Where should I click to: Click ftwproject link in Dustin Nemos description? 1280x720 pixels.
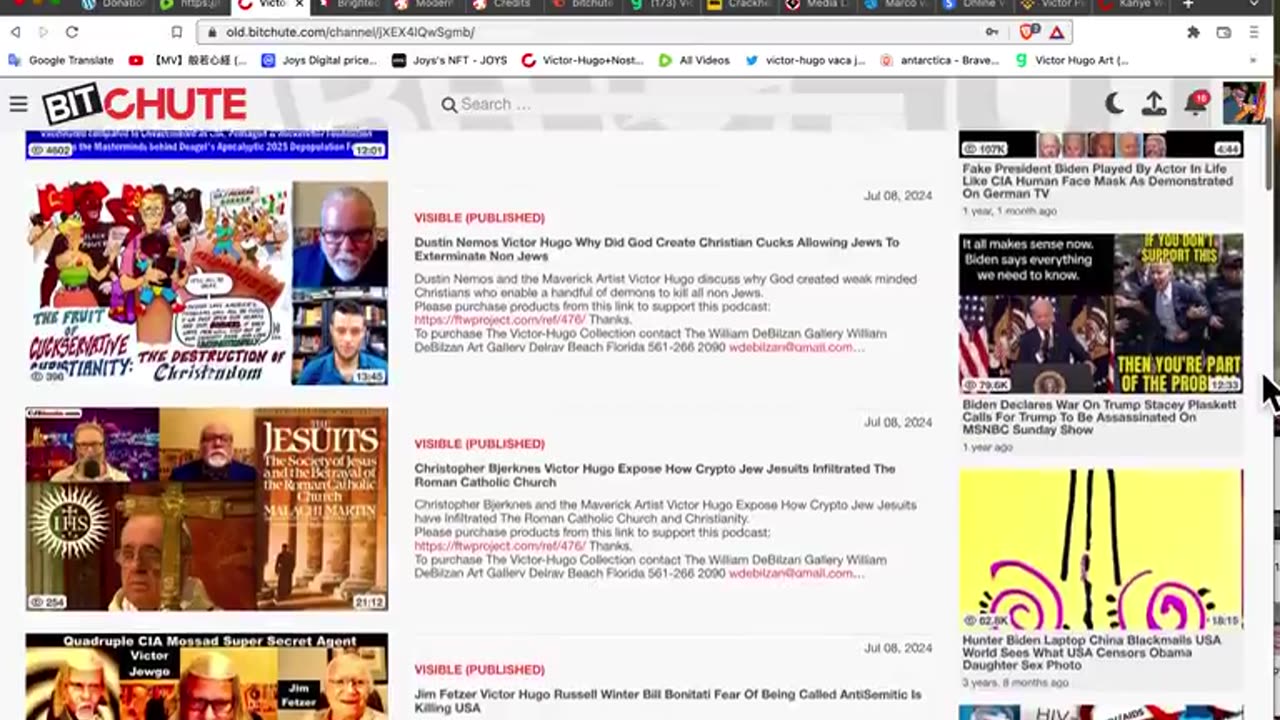click(x=499, y=320)
